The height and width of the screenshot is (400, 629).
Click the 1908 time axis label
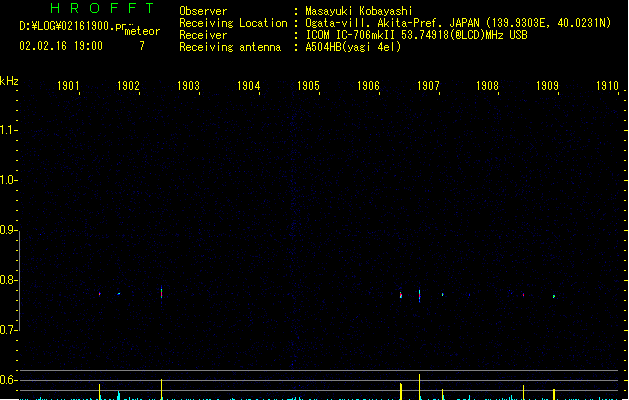click(487, 85)
